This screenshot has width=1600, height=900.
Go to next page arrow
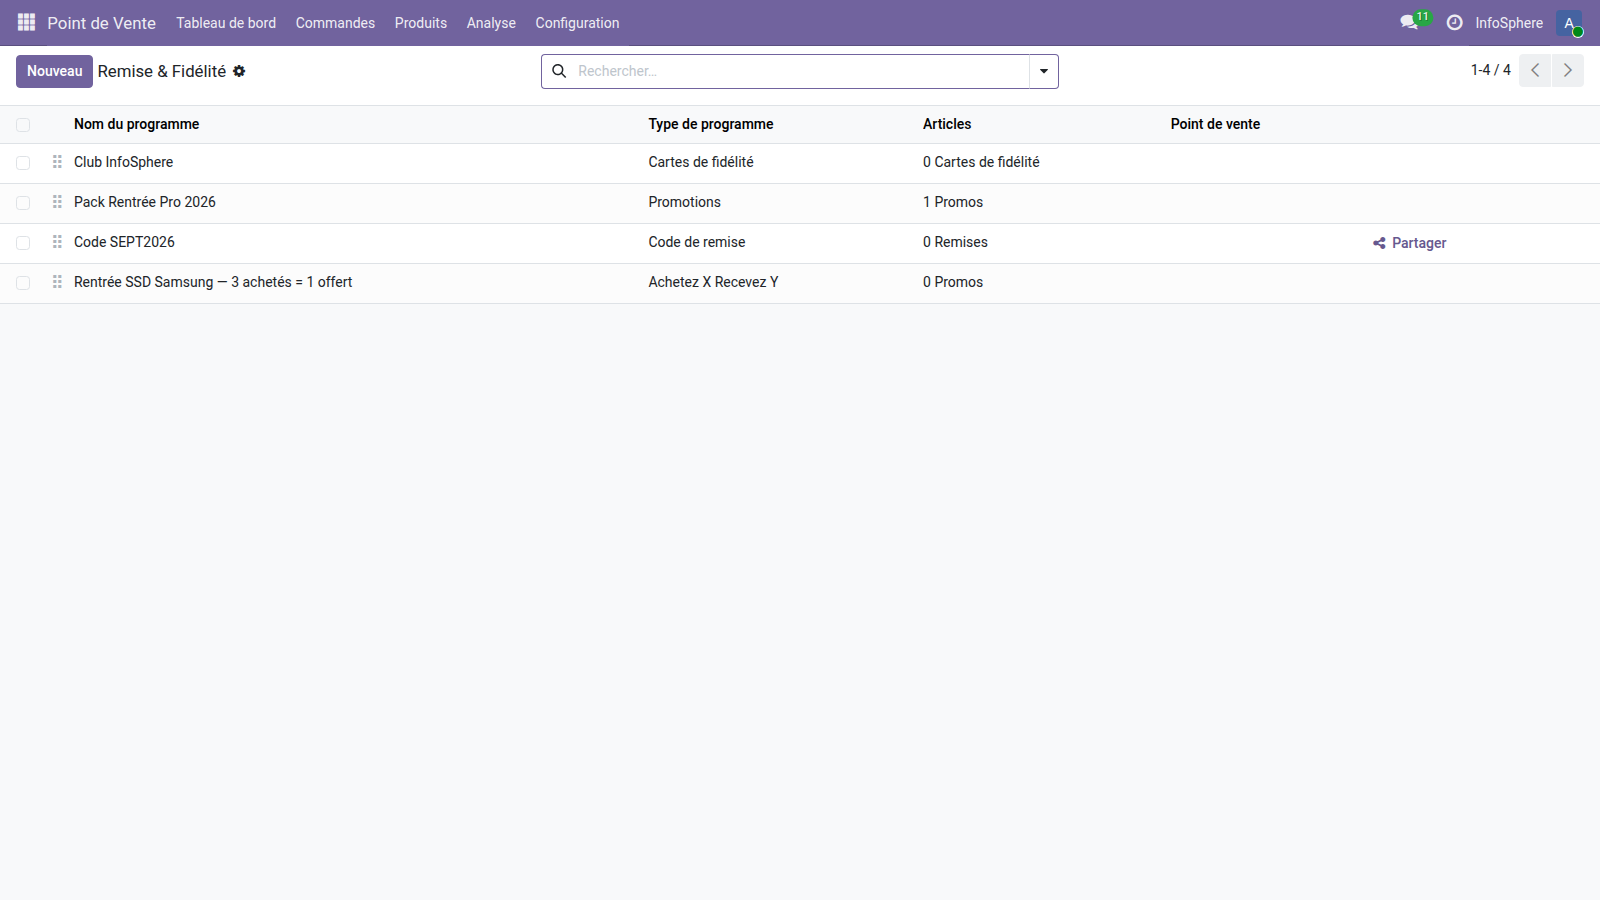click(1567, 70)
